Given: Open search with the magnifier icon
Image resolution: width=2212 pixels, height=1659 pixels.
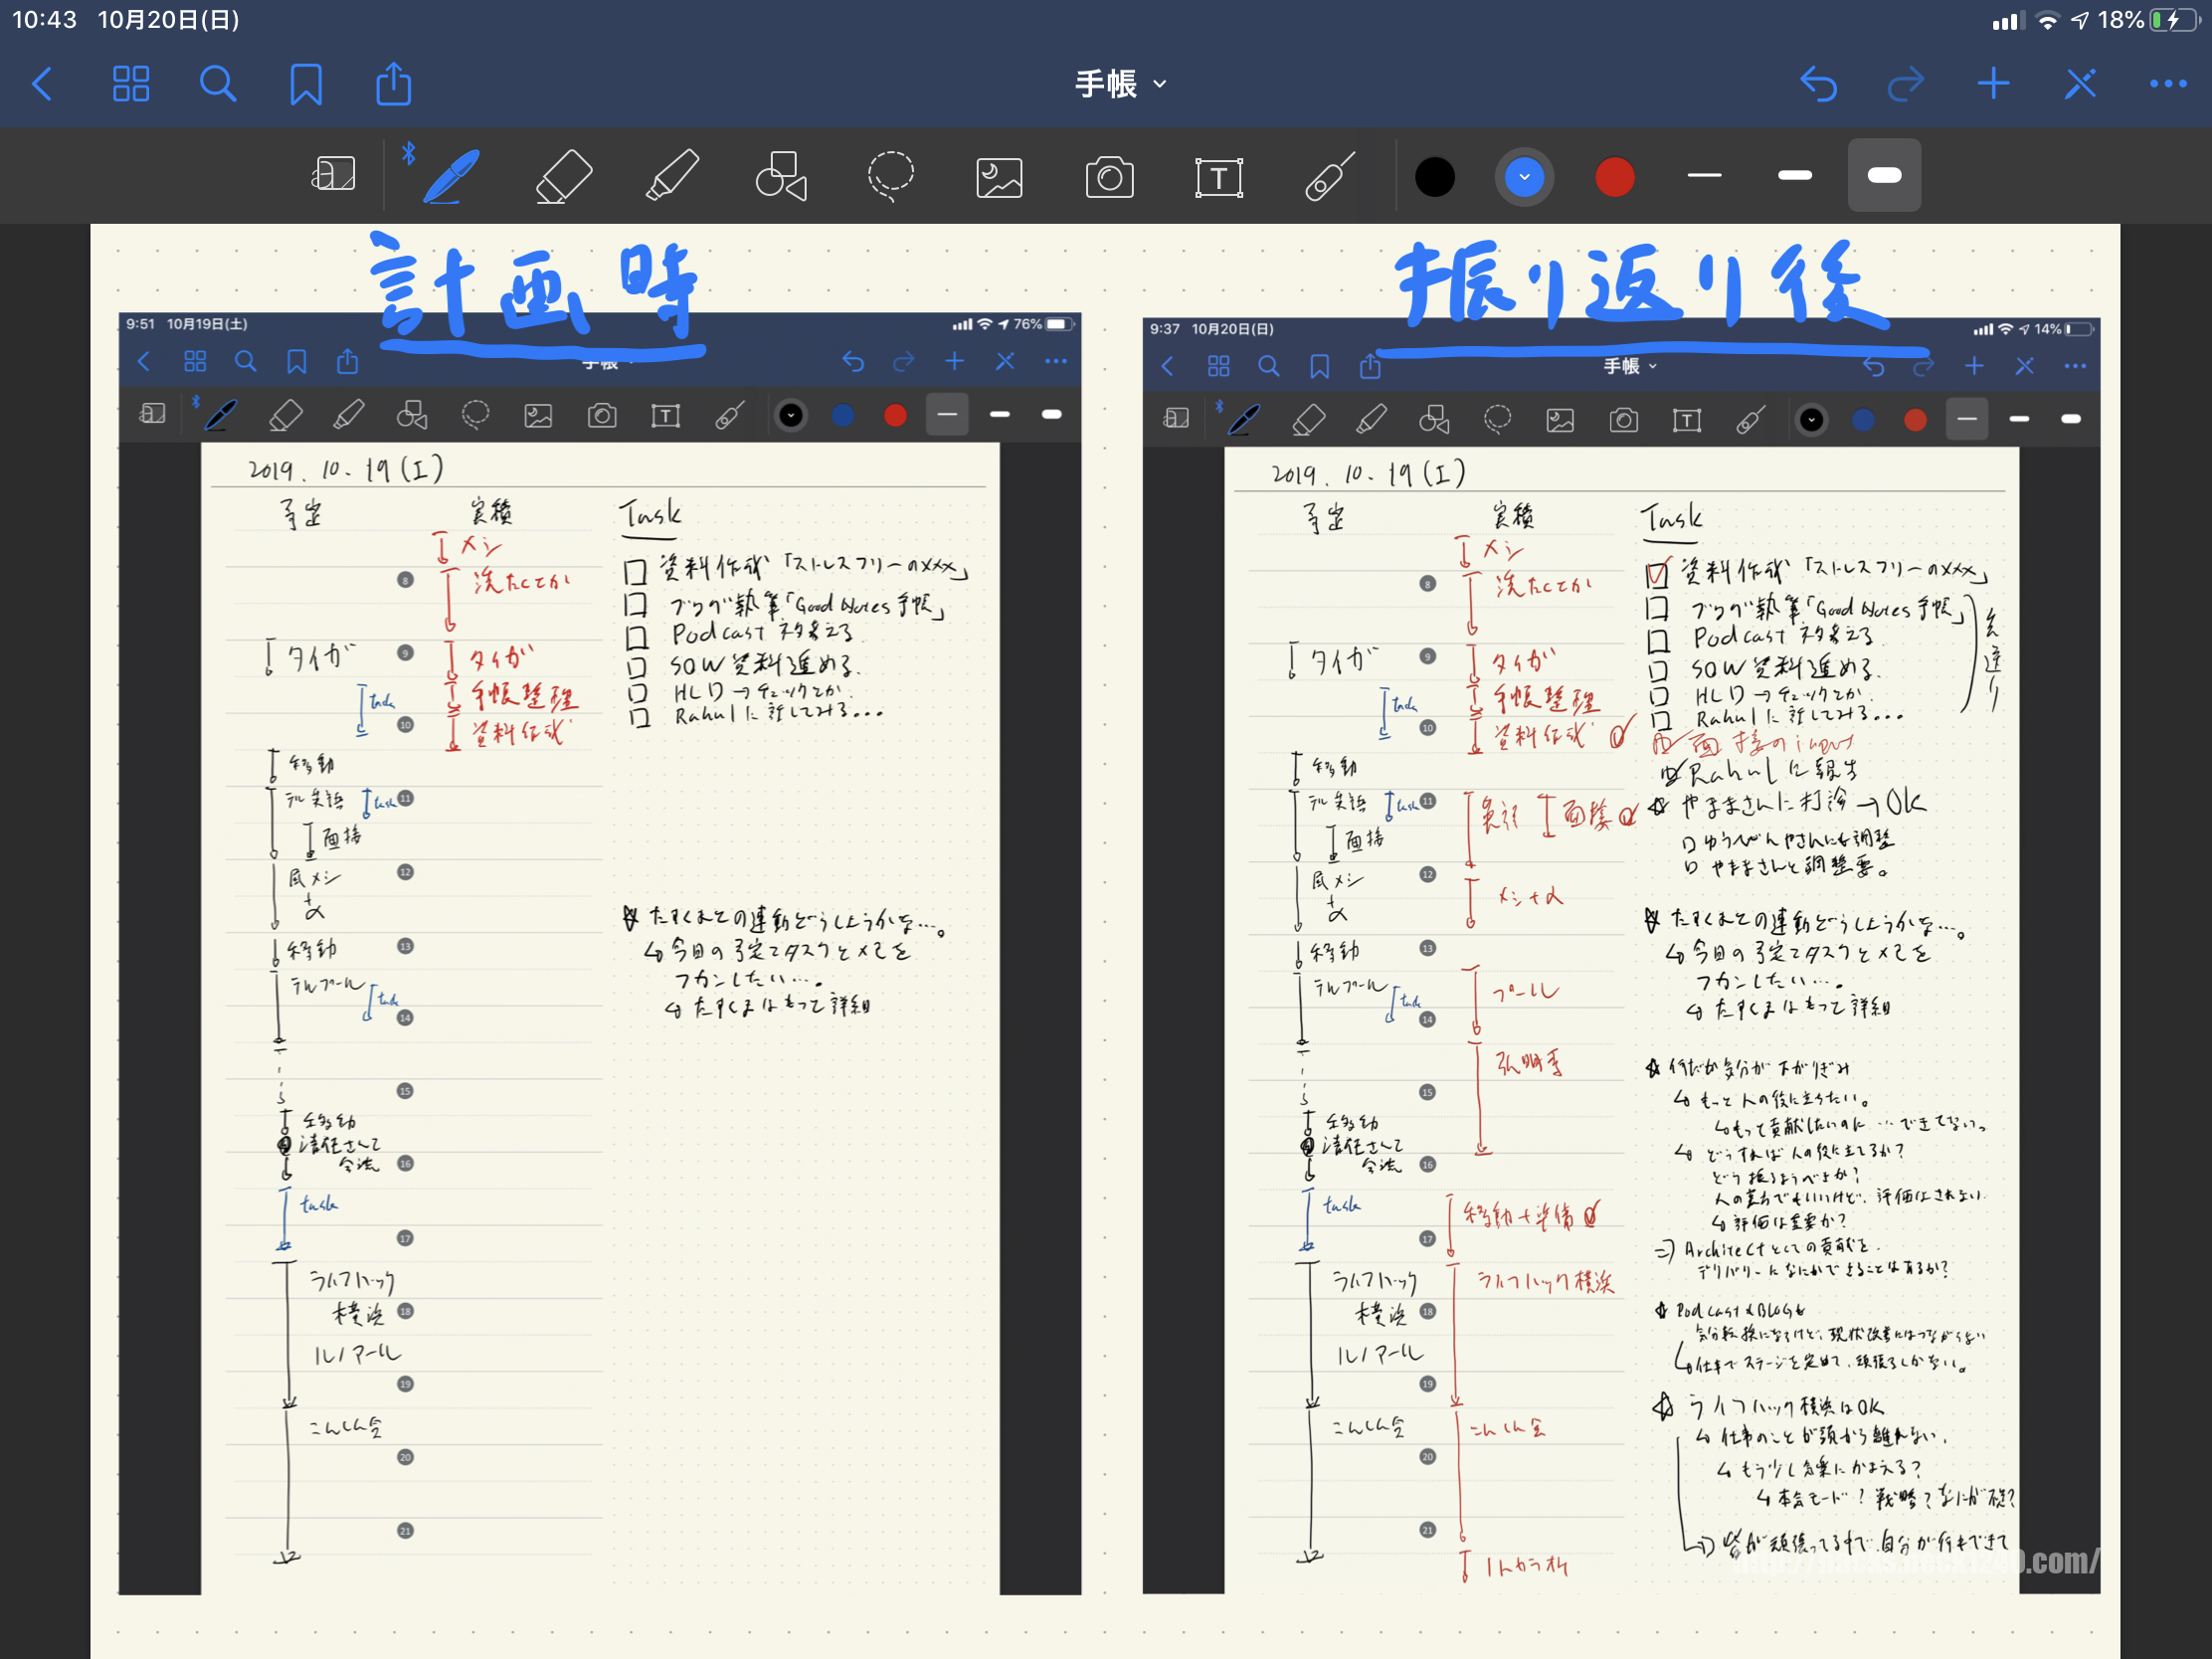Looking at the screenshot, I should (x=218, y=84).
